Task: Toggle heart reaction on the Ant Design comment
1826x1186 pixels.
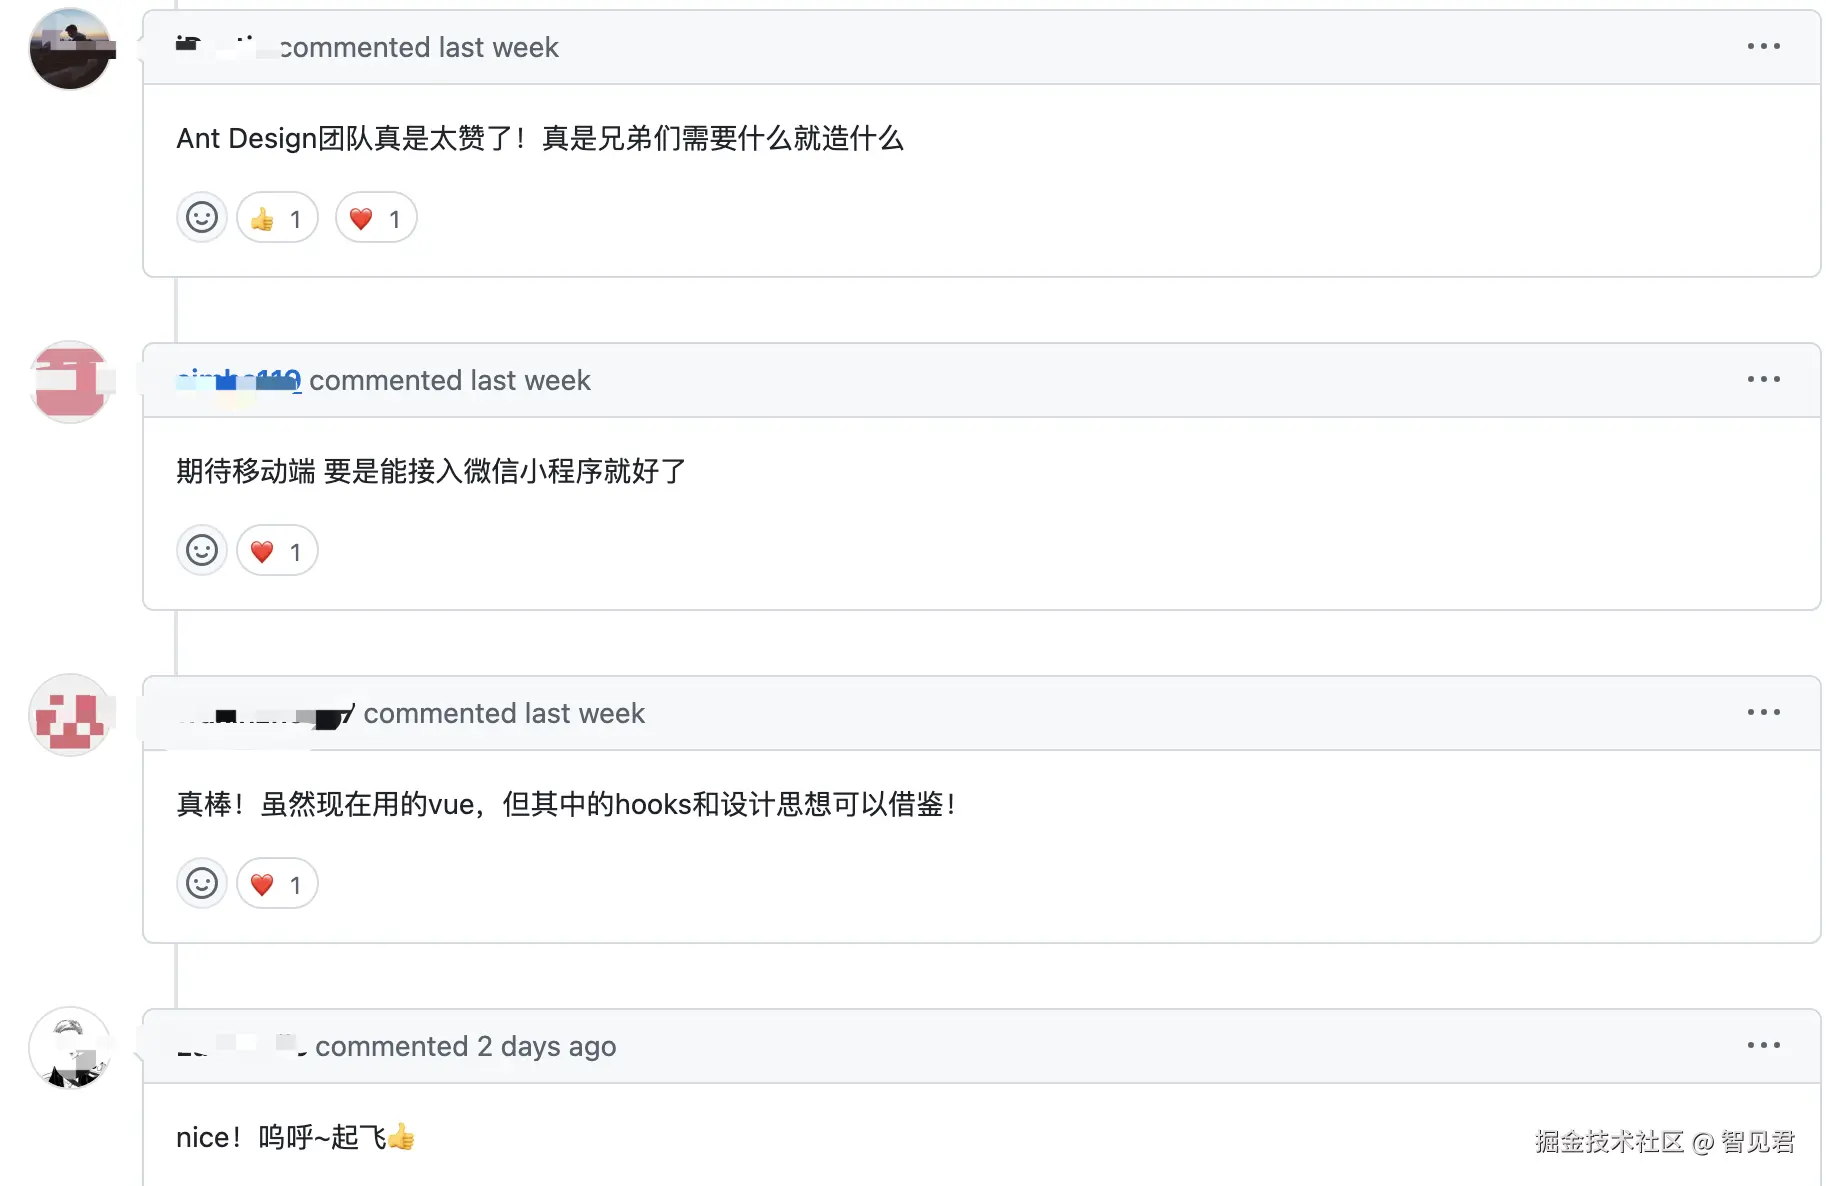Action: click(376, 218)
